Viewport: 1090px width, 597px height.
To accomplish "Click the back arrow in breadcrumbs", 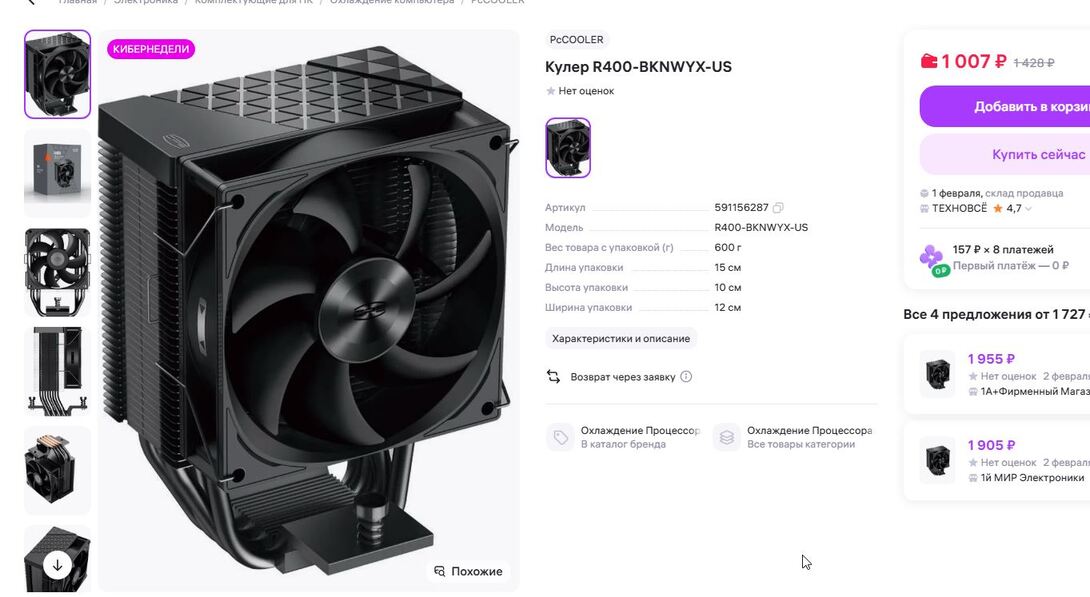I will pos(31,2).
